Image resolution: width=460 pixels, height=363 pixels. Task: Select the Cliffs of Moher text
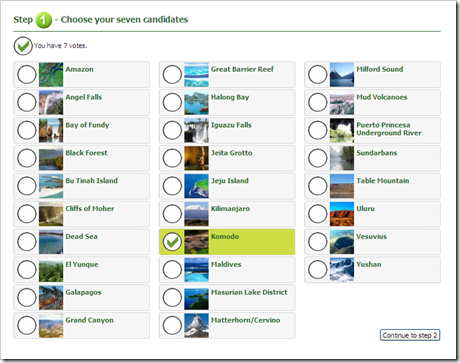90,209
